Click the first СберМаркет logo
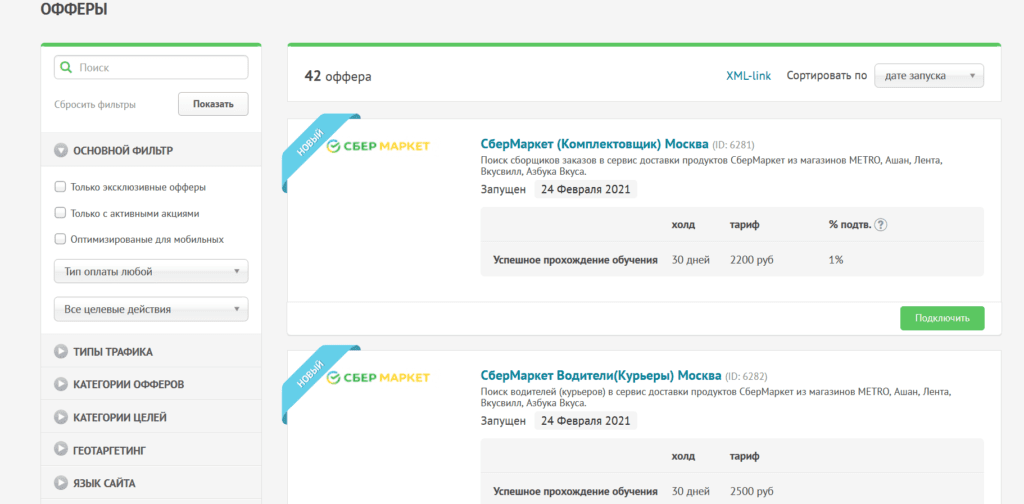The image size is (1024, 504). click(377, 146)
